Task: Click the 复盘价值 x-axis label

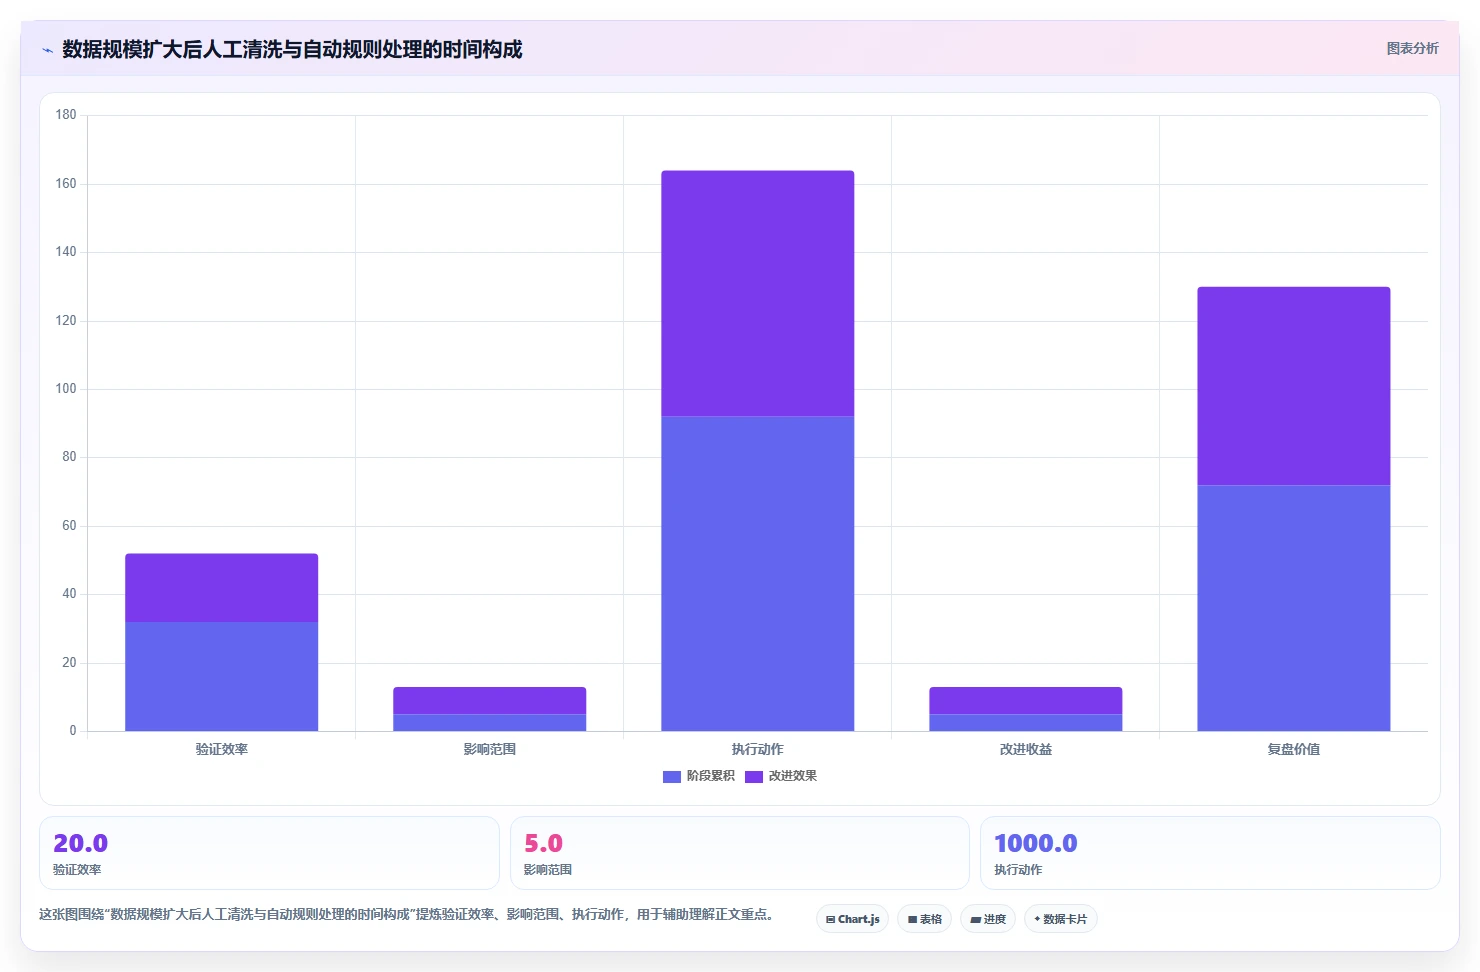Action: (x=1293, y=749)
